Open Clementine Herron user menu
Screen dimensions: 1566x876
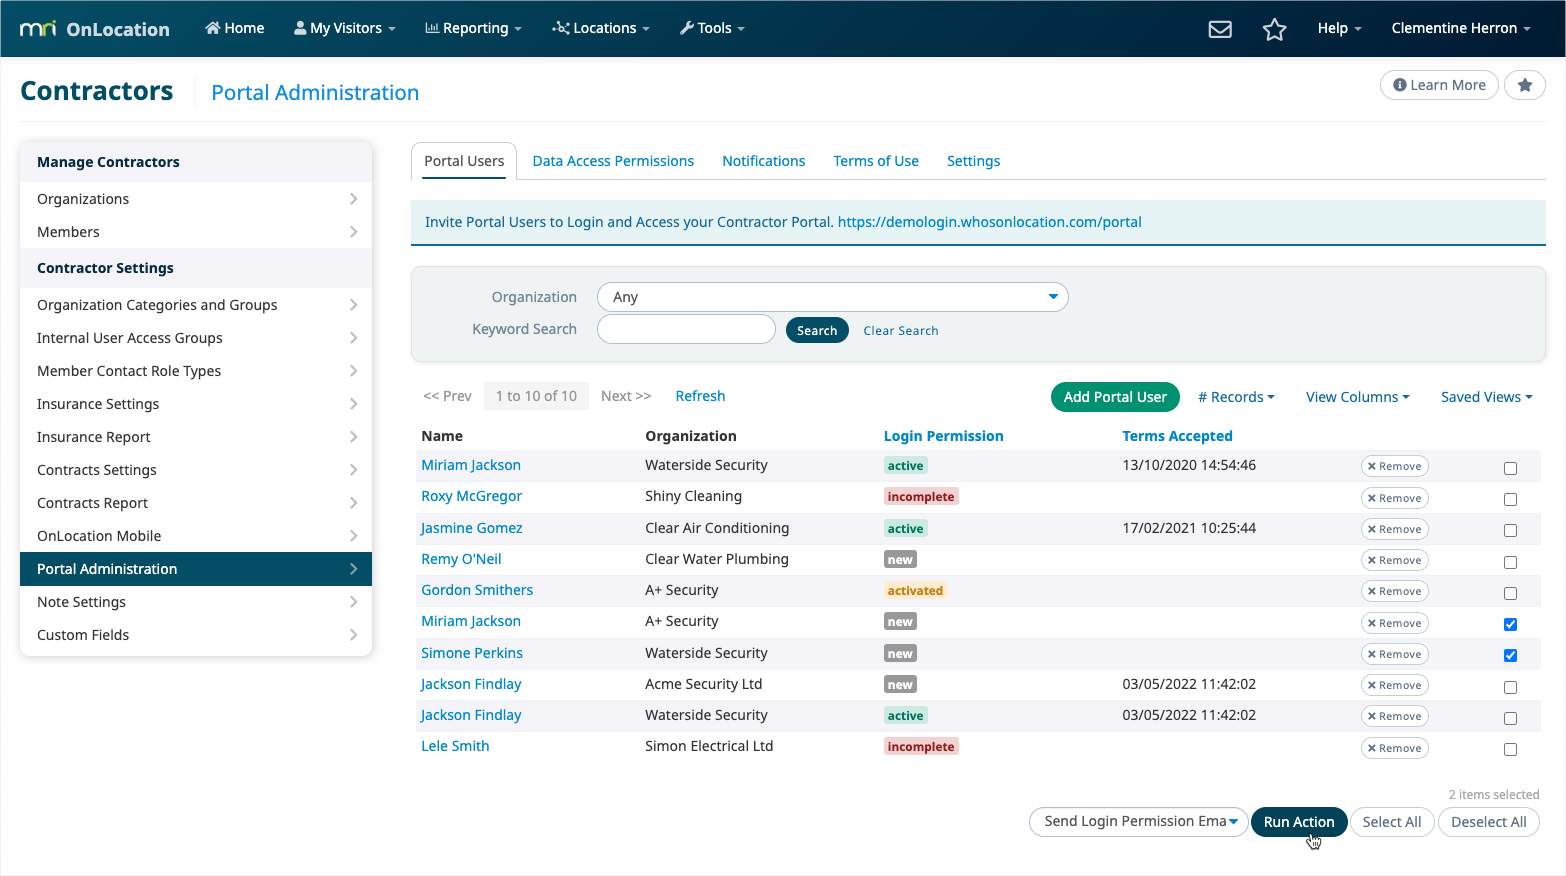[x=1461, y=28]
